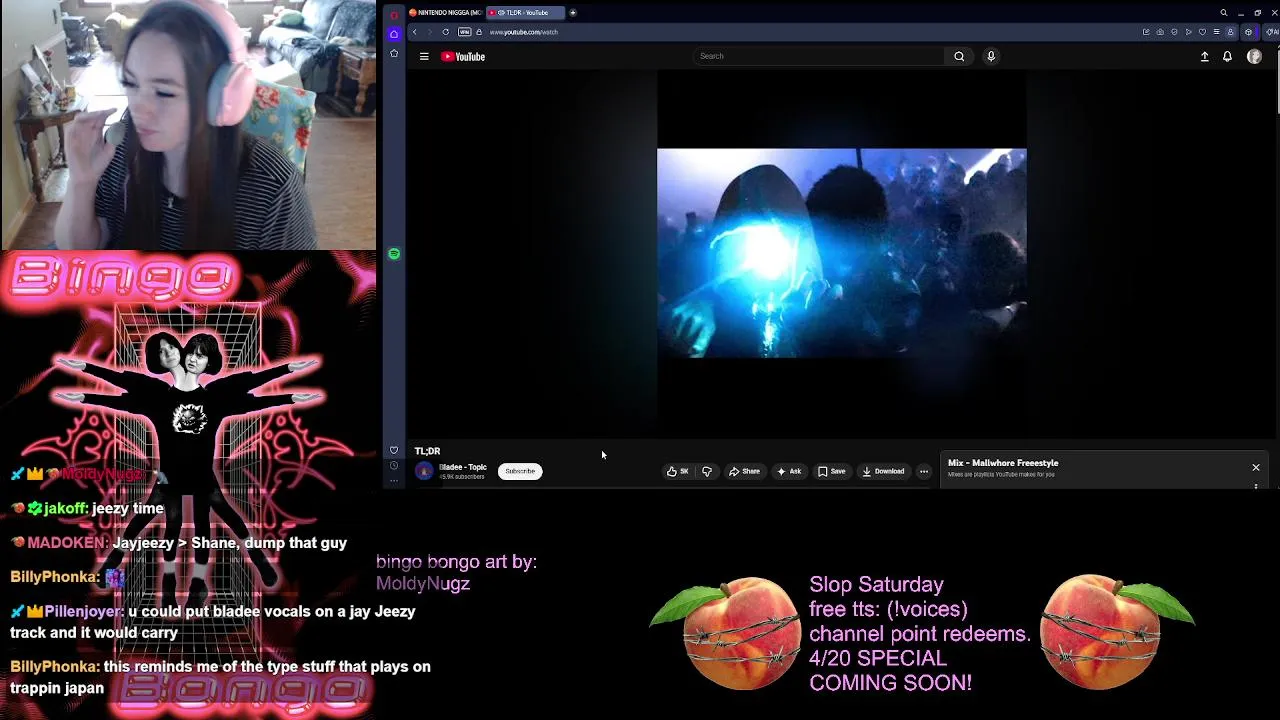Open the bookmarks star icon in sidebar

click(x=394, y=53)
